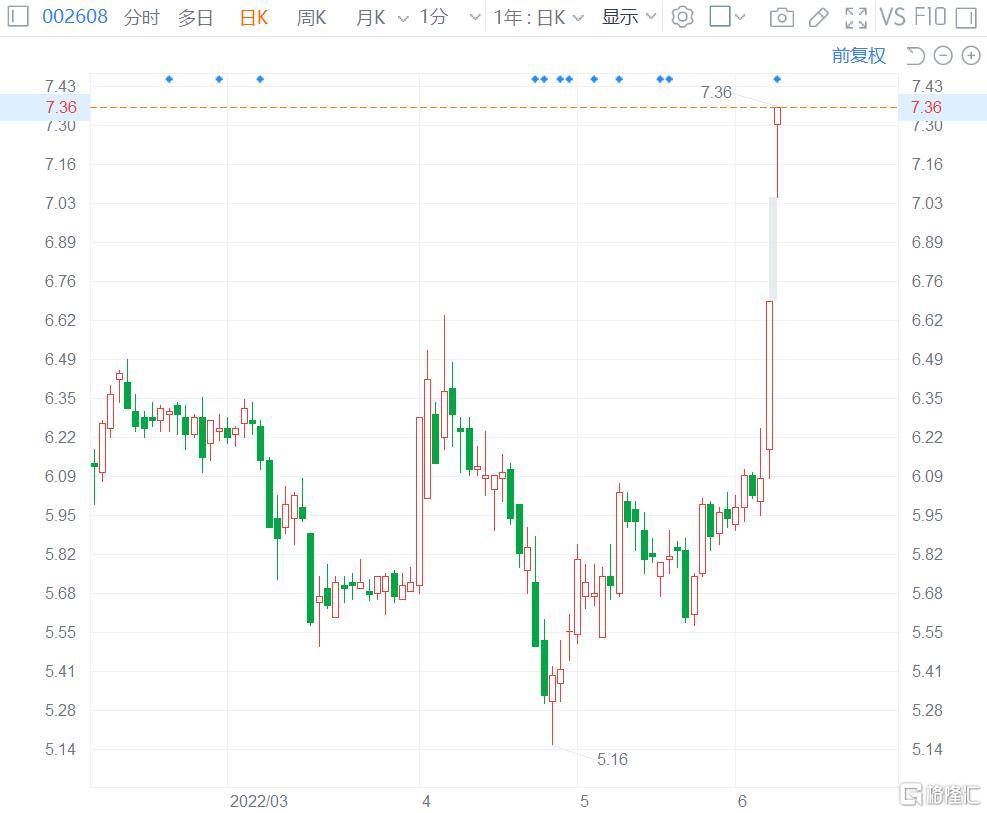
Task: Click the 前复权 adjustment link
Action: click(859, 55)
